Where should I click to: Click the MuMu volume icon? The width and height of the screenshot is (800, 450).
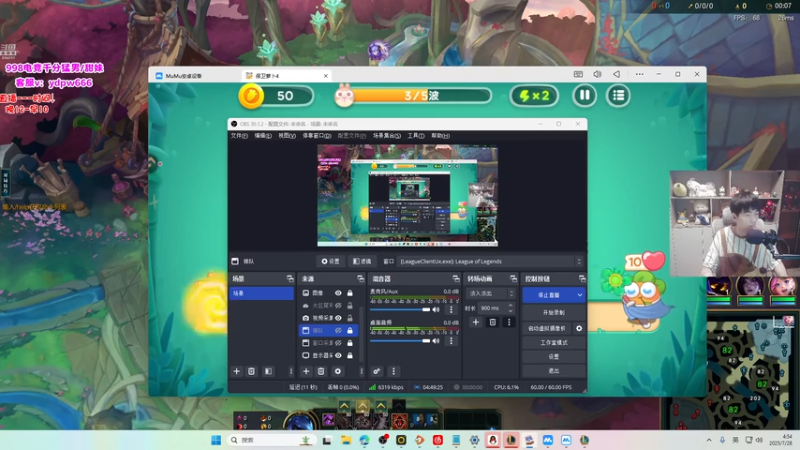[597, 74]
